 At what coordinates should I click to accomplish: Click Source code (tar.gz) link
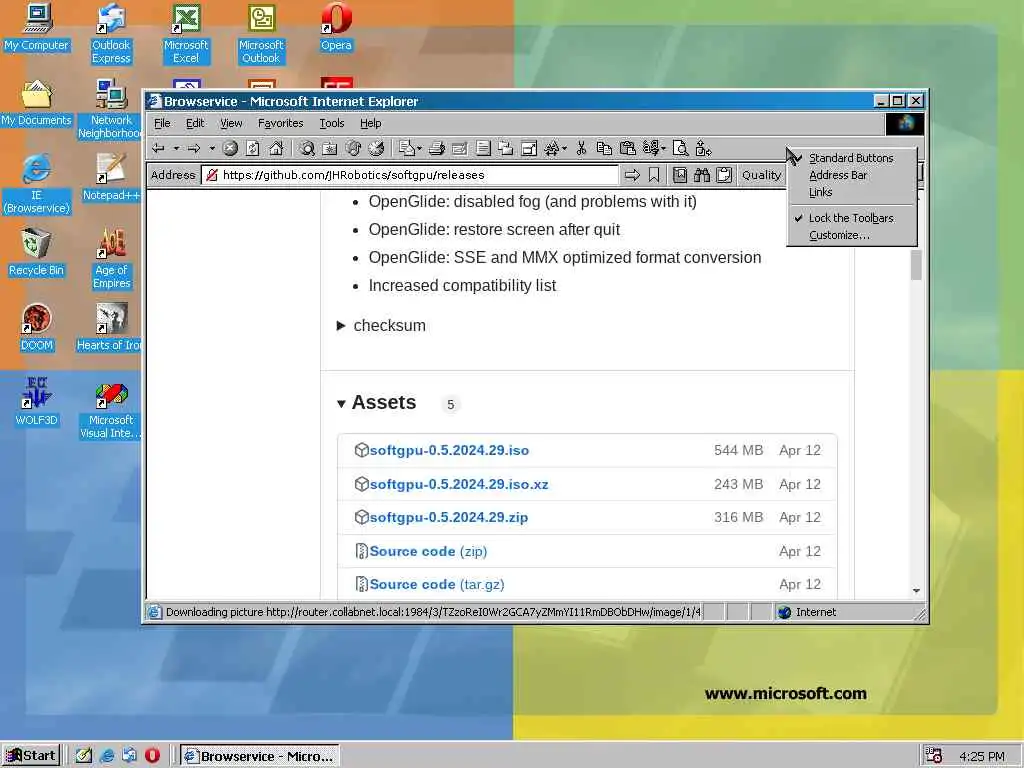pos(436,584)
